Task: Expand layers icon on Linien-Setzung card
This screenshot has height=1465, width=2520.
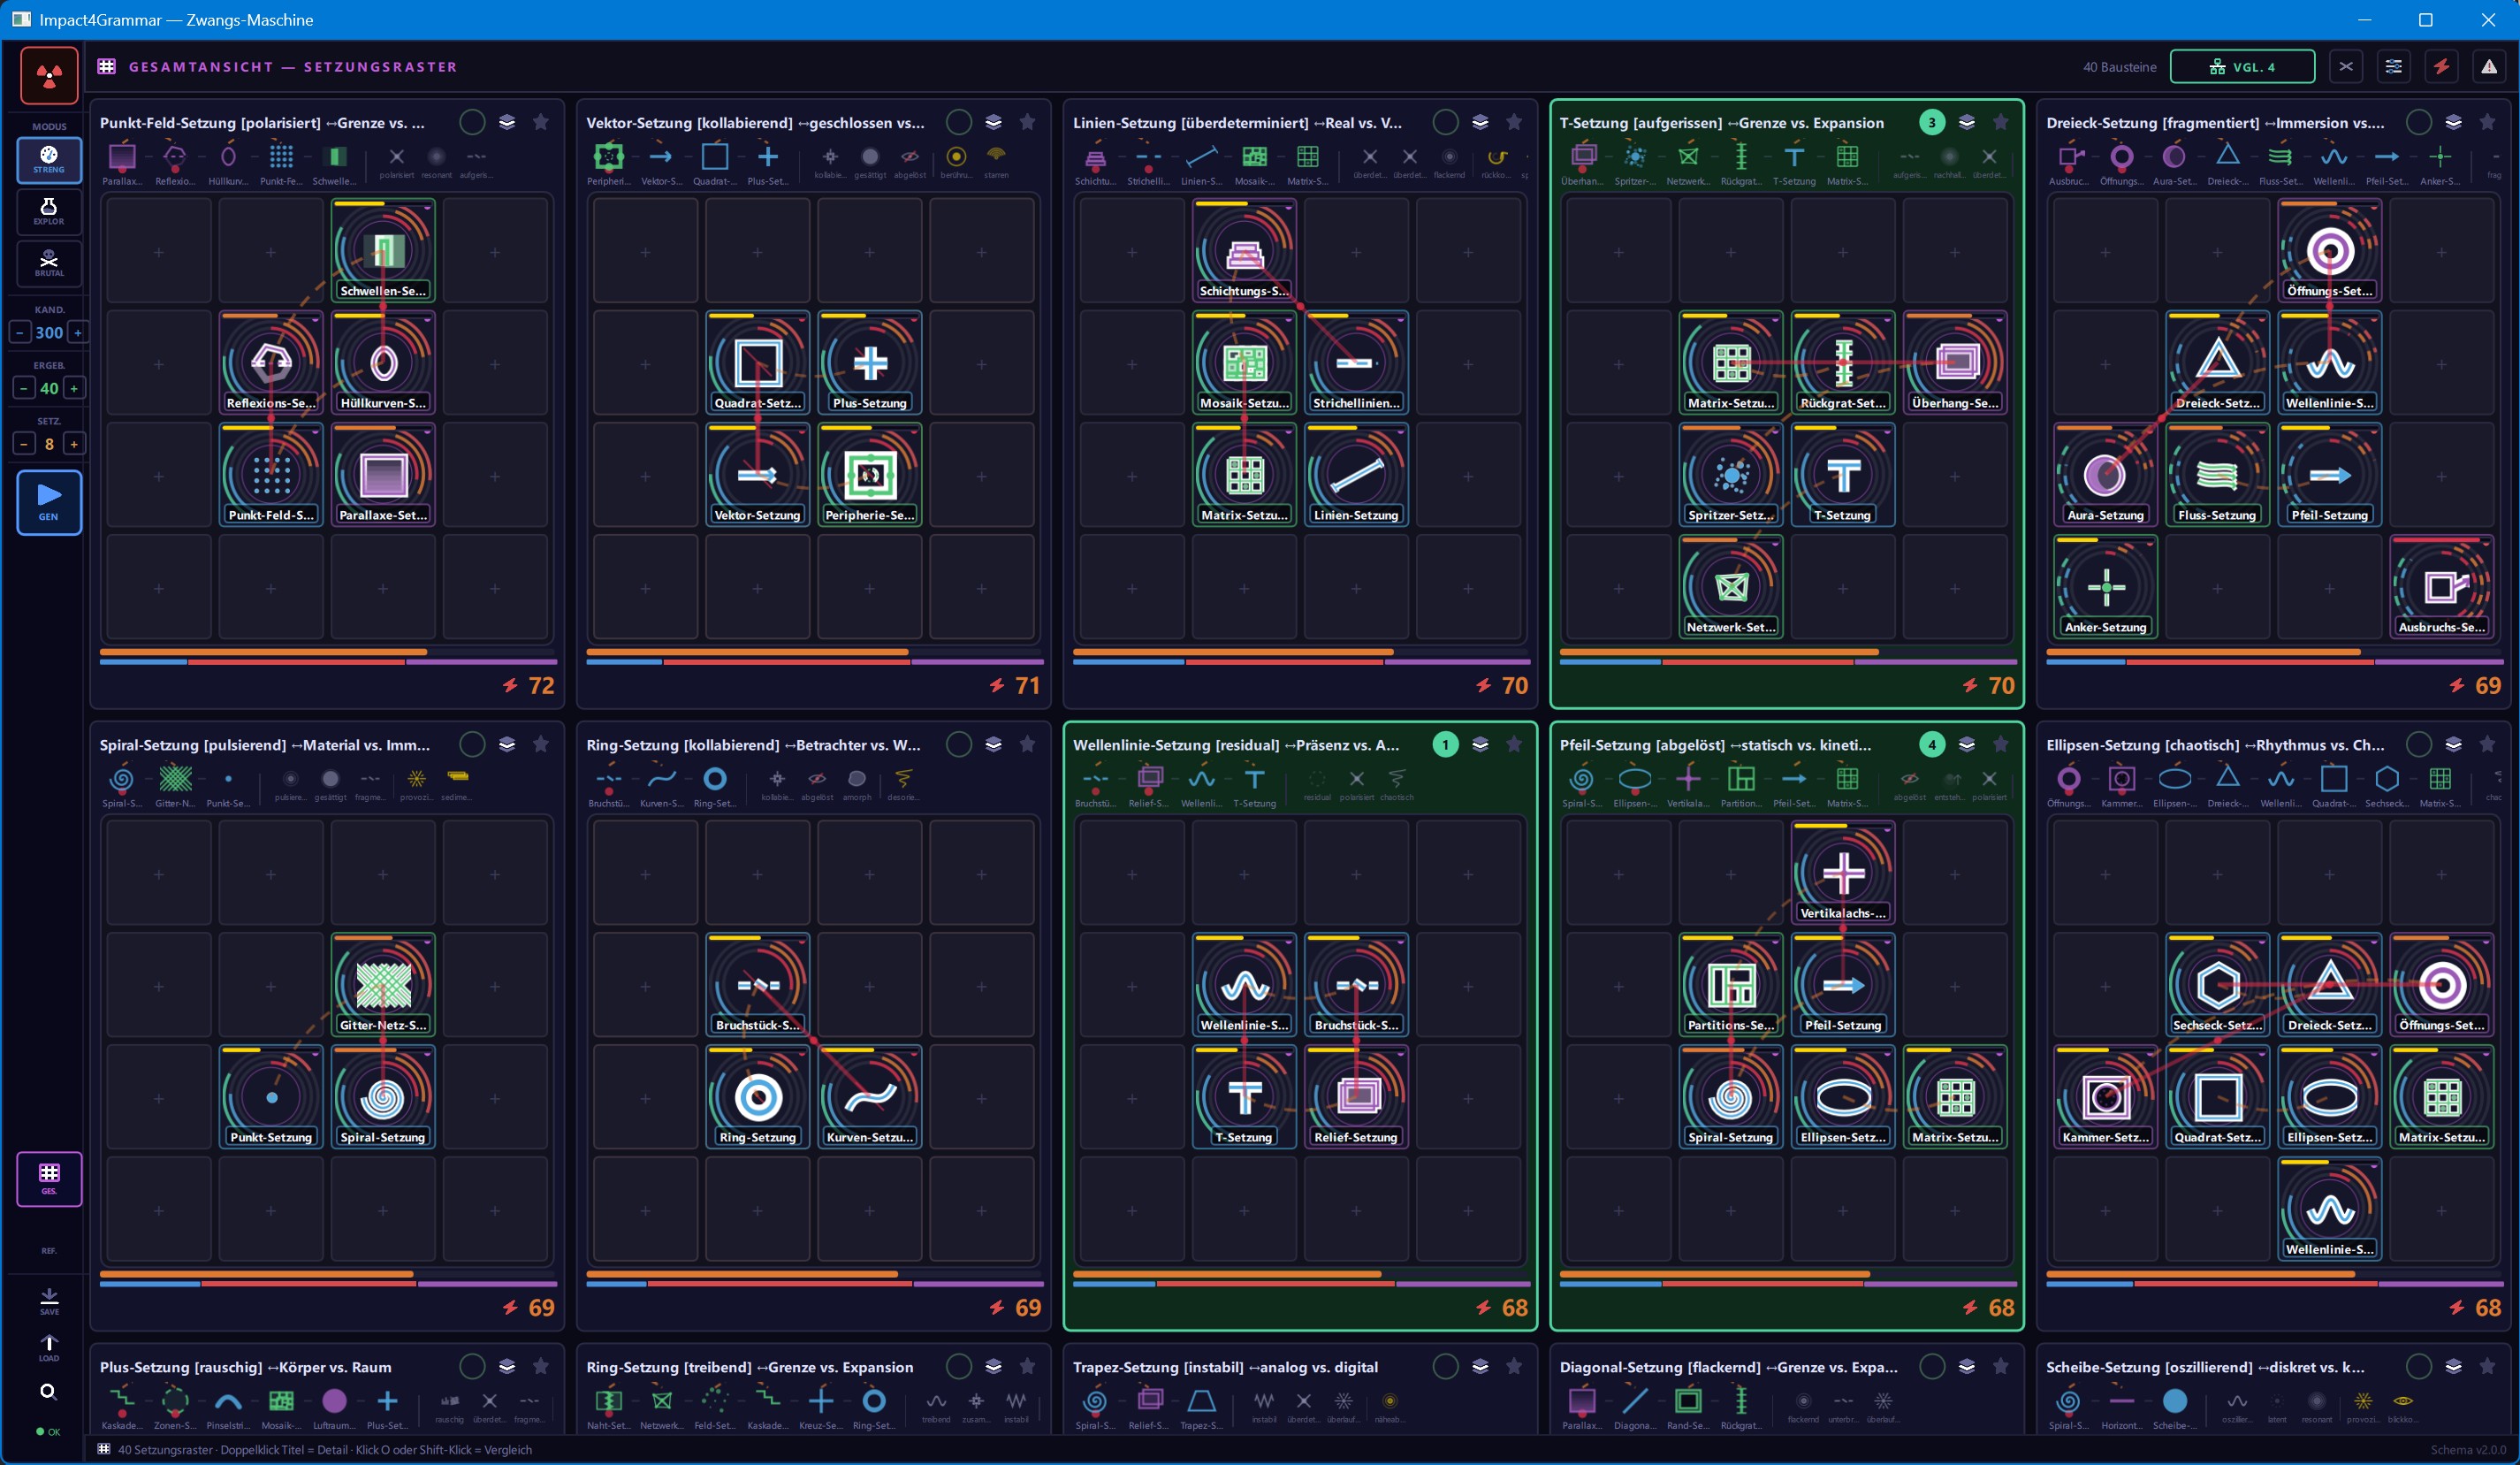Action: (x=1480, y=122)
